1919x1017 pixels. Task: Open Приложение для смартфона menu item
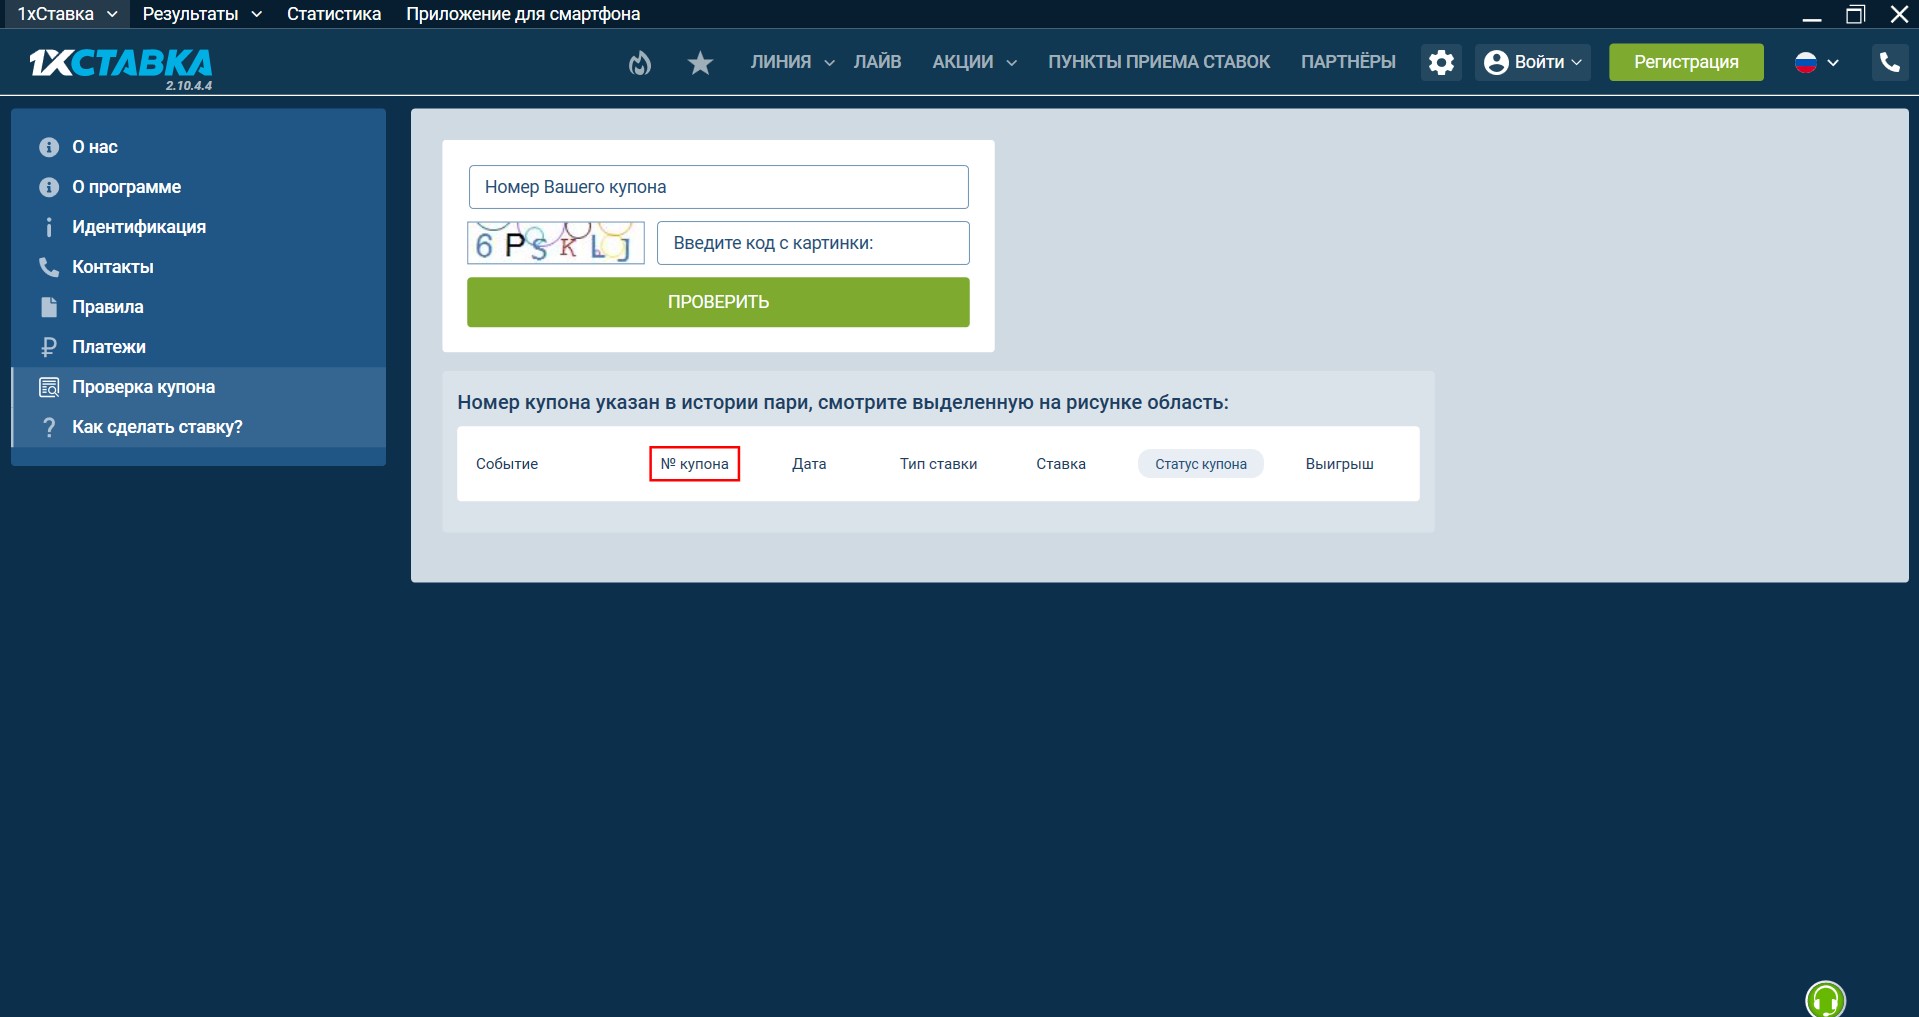[523, 14]
